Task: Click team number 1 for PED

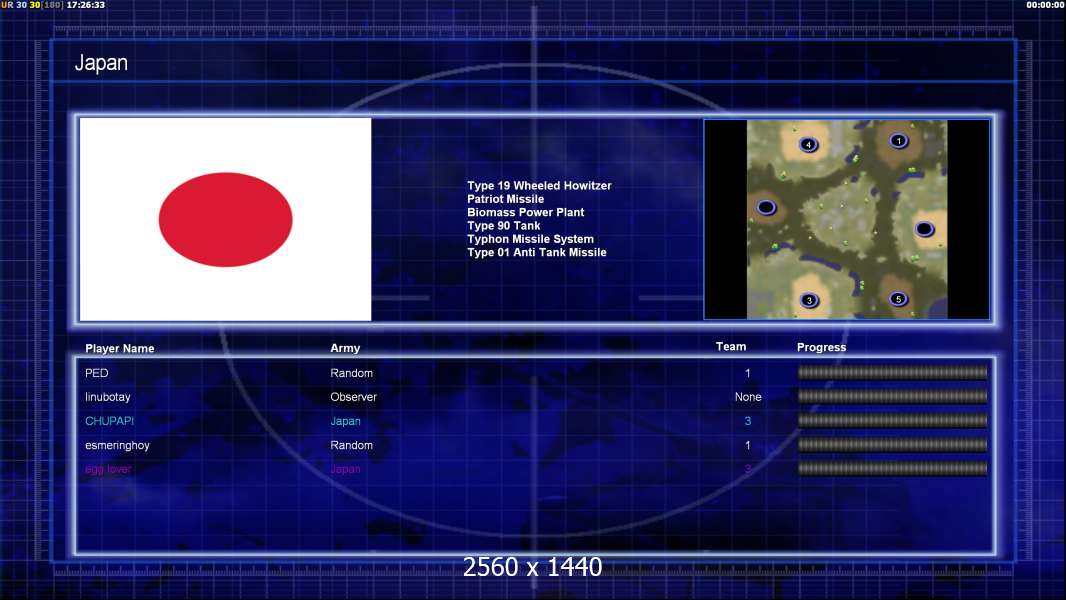Action: tap(748, 373)
